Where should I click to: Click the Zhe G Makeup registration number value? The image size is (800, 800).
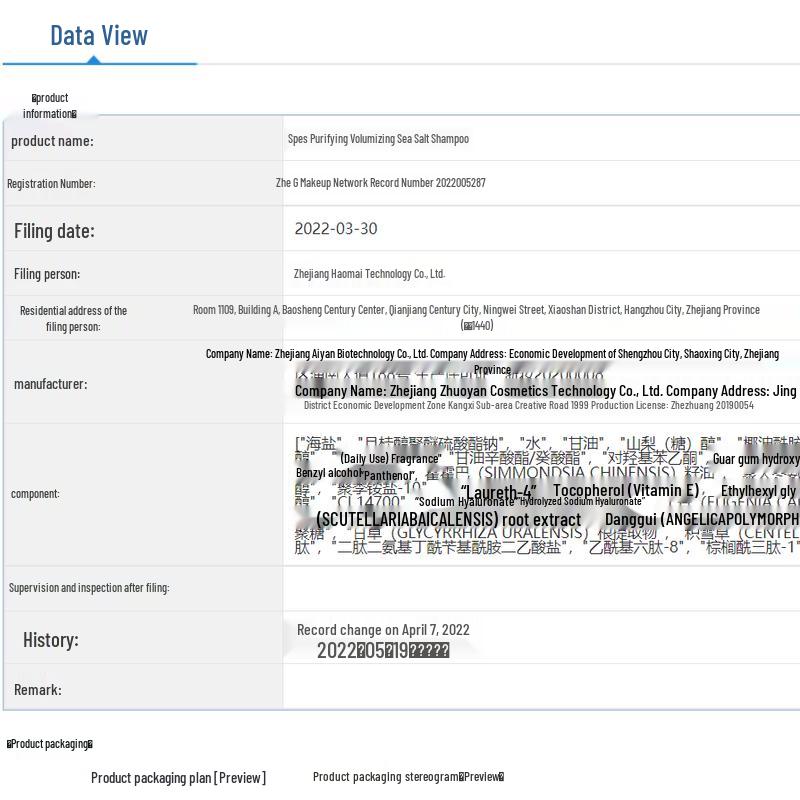tap(380, 183)
